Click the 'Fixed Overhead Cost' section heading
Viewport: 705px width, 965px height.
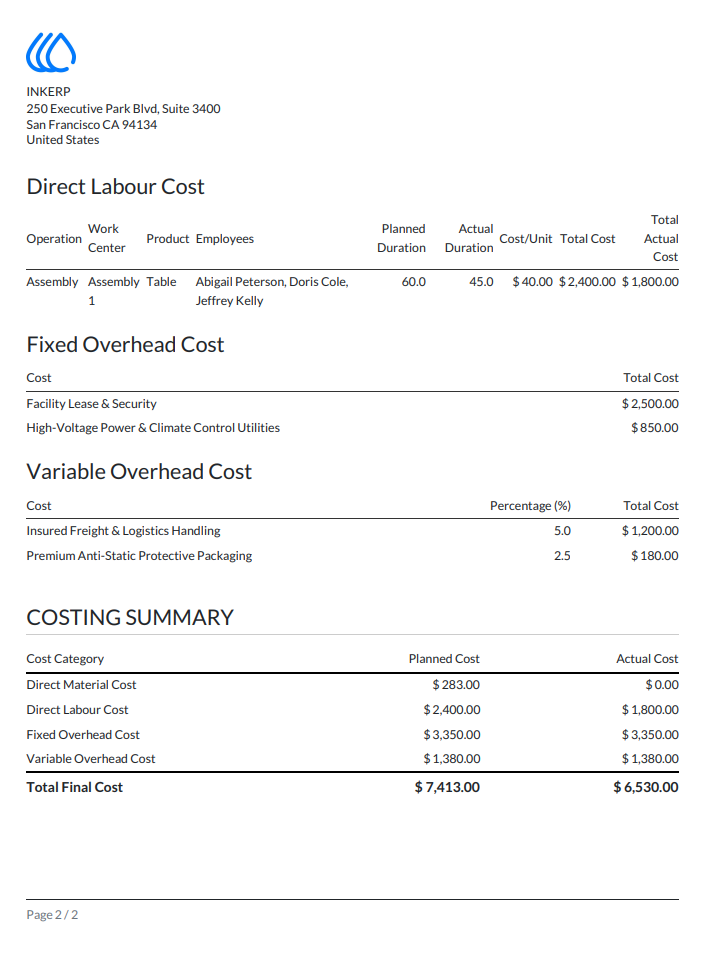click(125, 345)
